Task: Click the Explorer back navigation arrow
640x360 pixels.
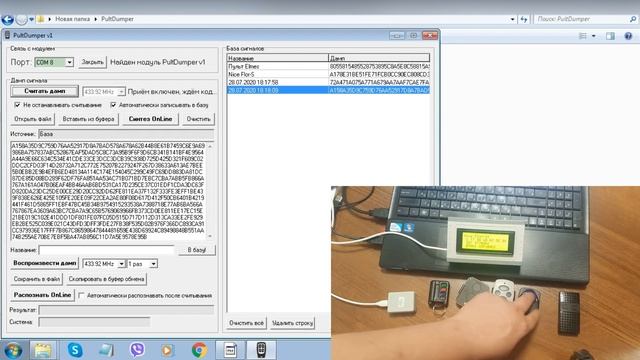Action: [x=7, y=19]
